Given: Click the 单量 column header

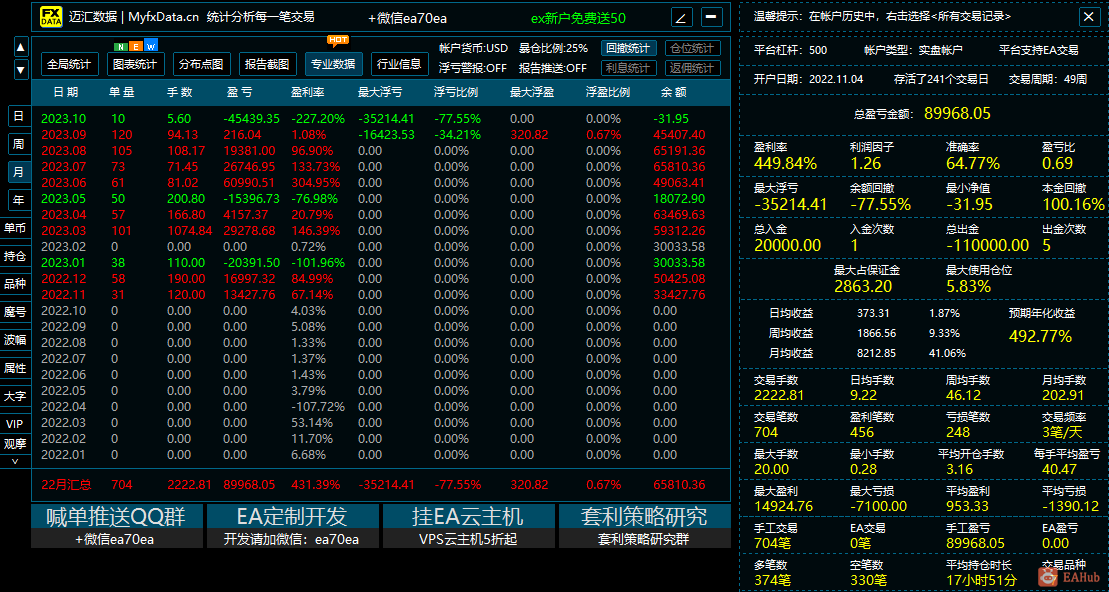Looking at the screenshot, I should pos(122,93).
